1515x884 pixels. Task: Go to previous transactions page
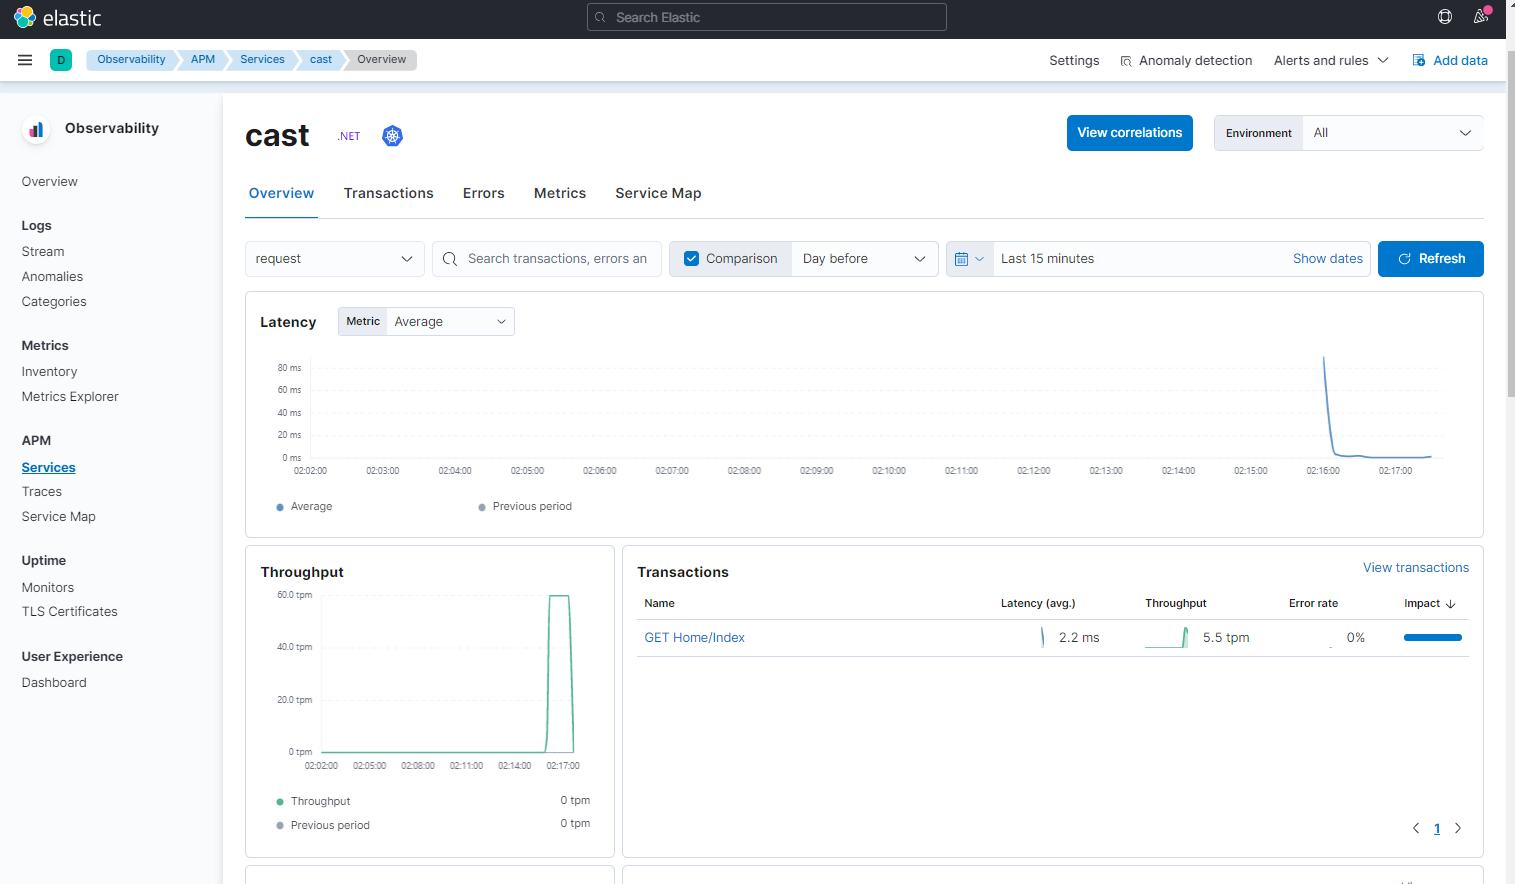[1416, 828]
